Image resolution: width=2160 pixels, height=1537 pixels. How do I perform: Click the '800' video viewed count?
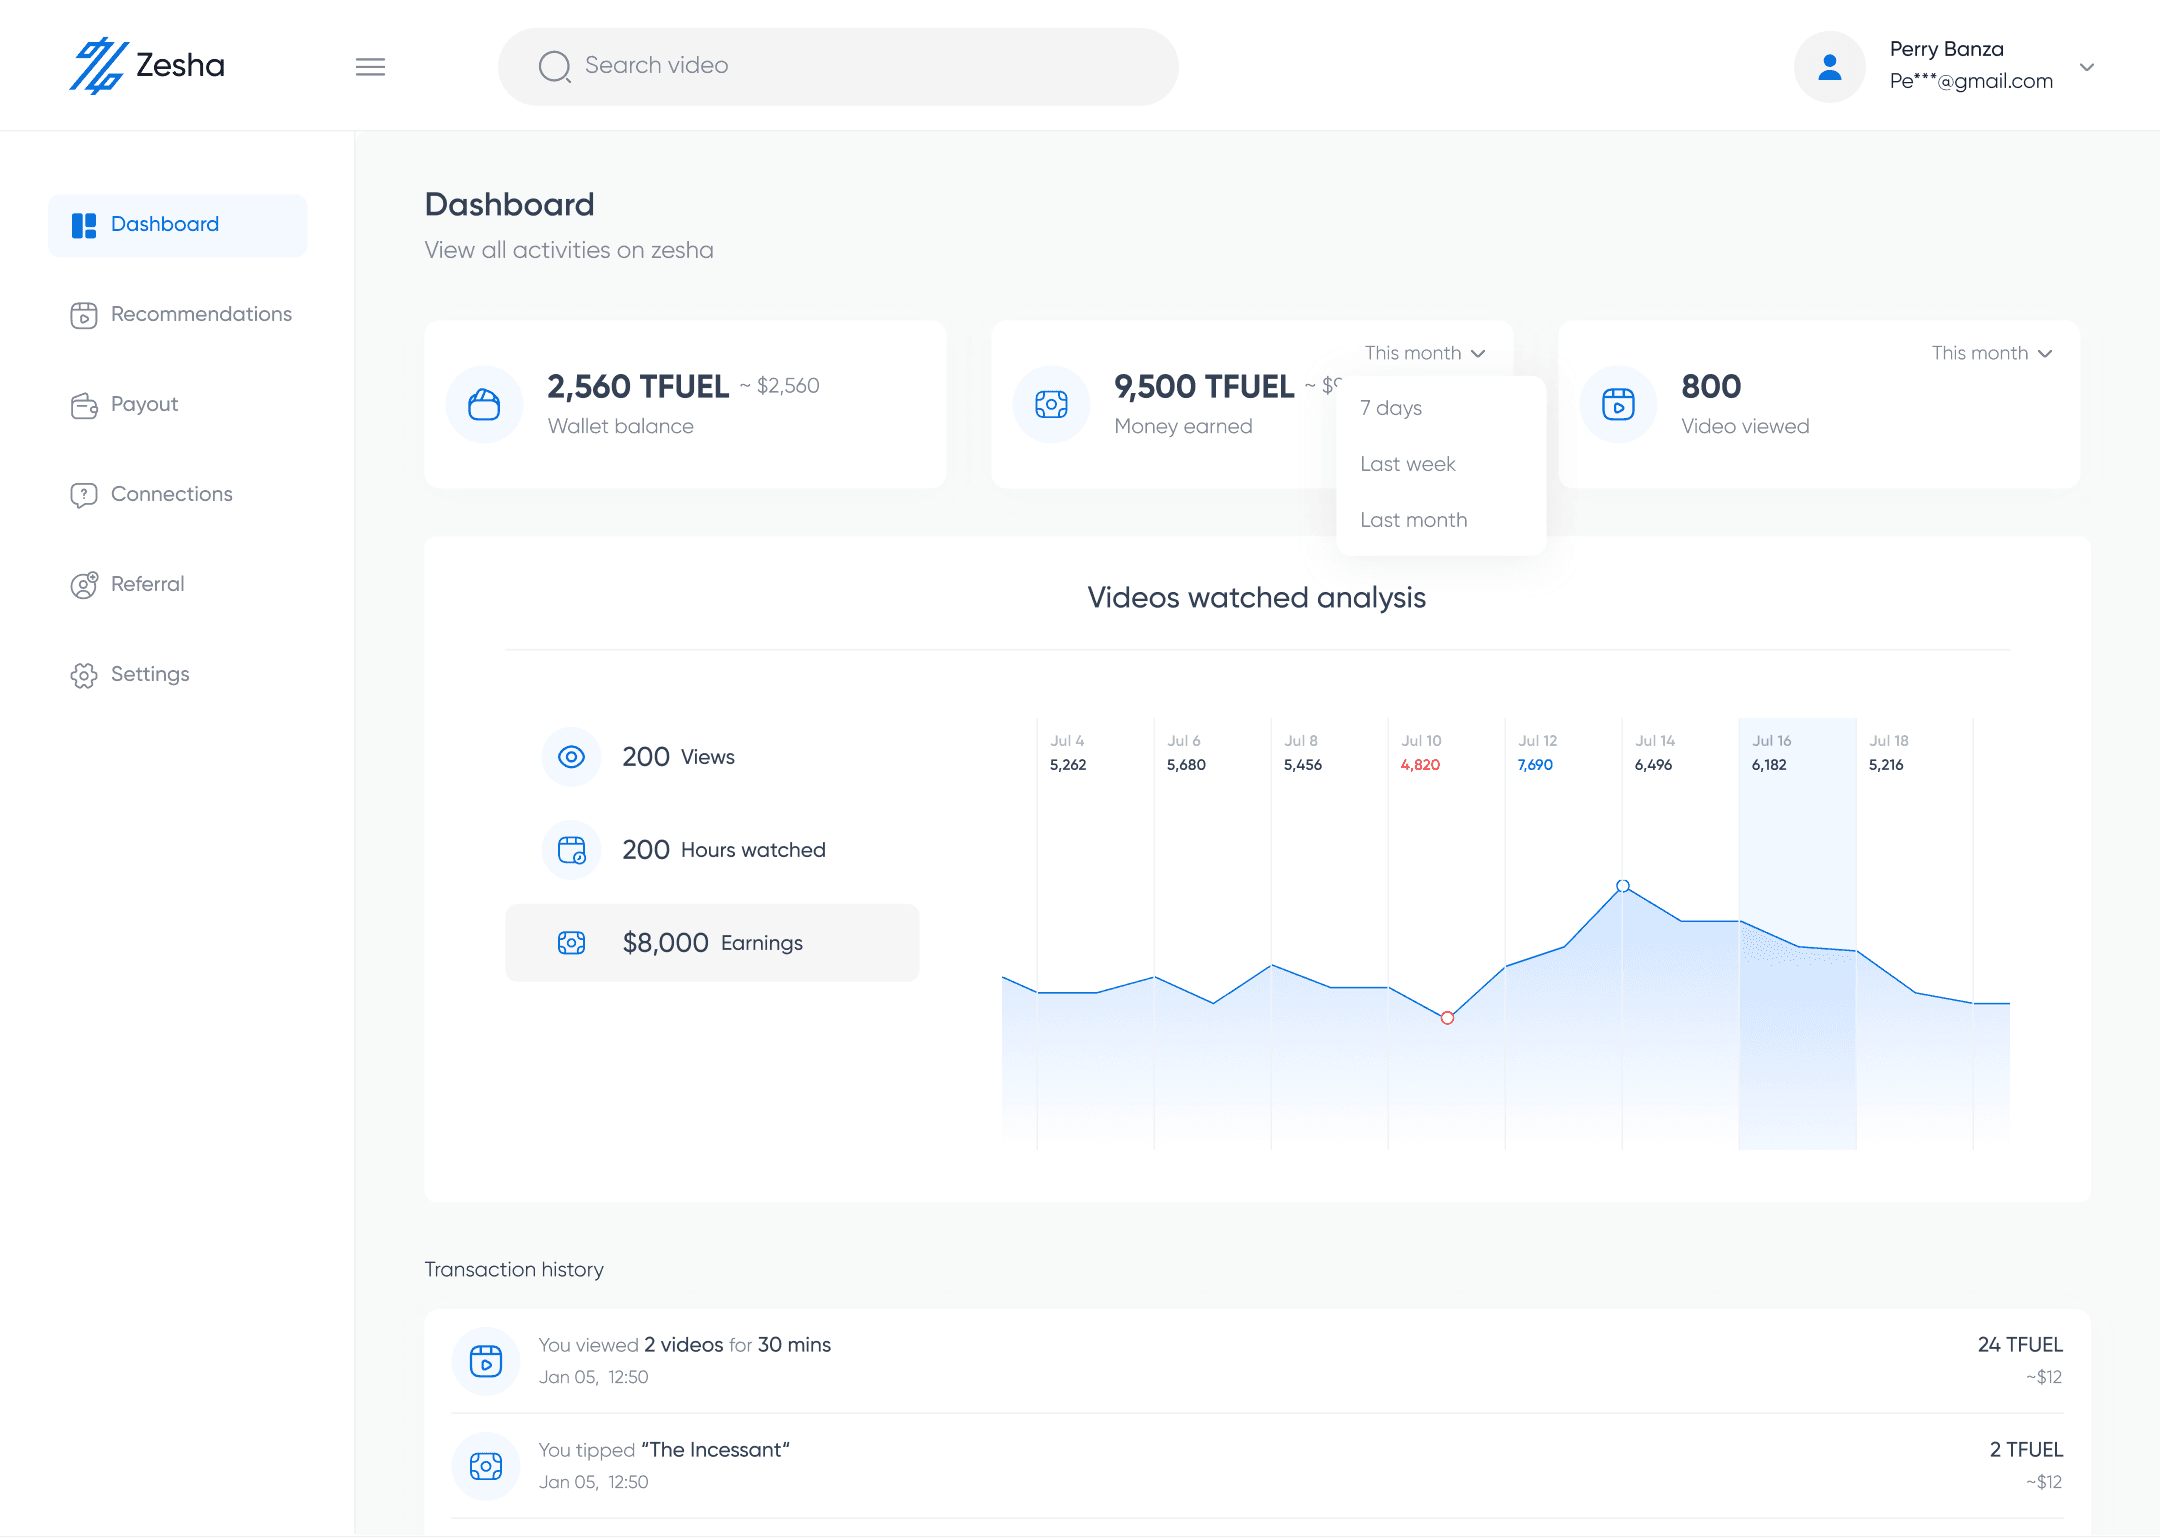(x=1711, y=386)
